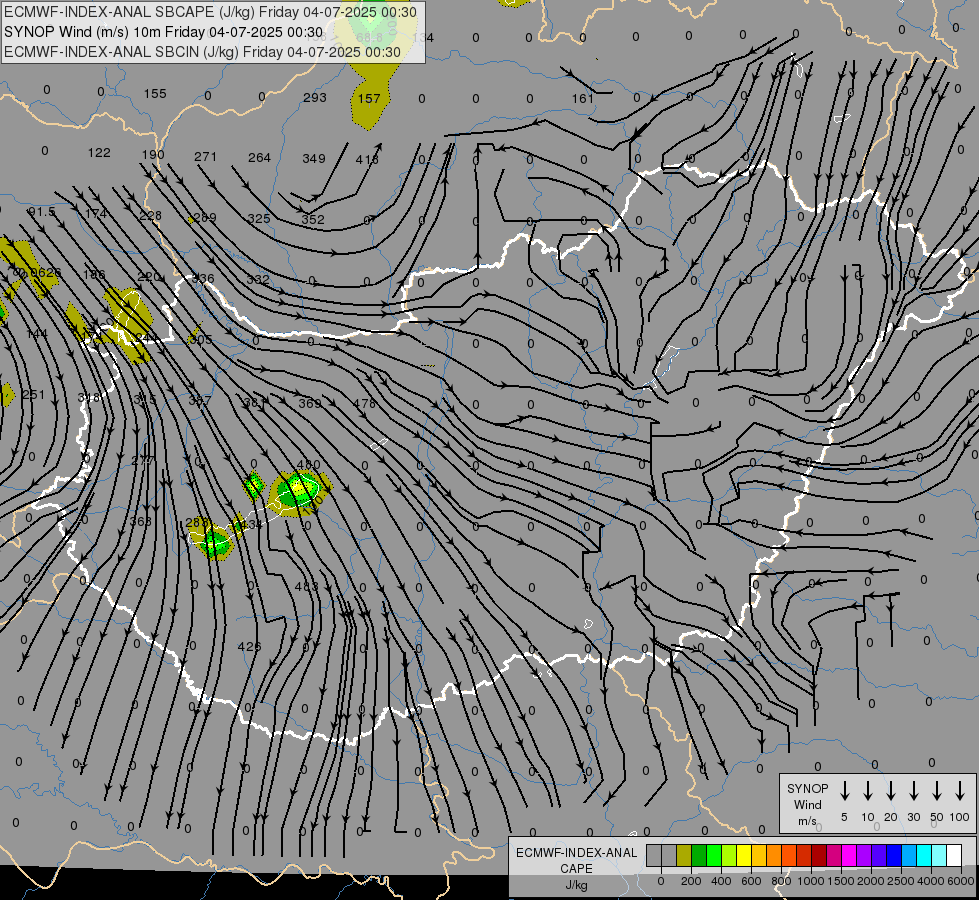Click the map value 476
The height and width of the screenshot is (900, 979).
pos(365,403)
